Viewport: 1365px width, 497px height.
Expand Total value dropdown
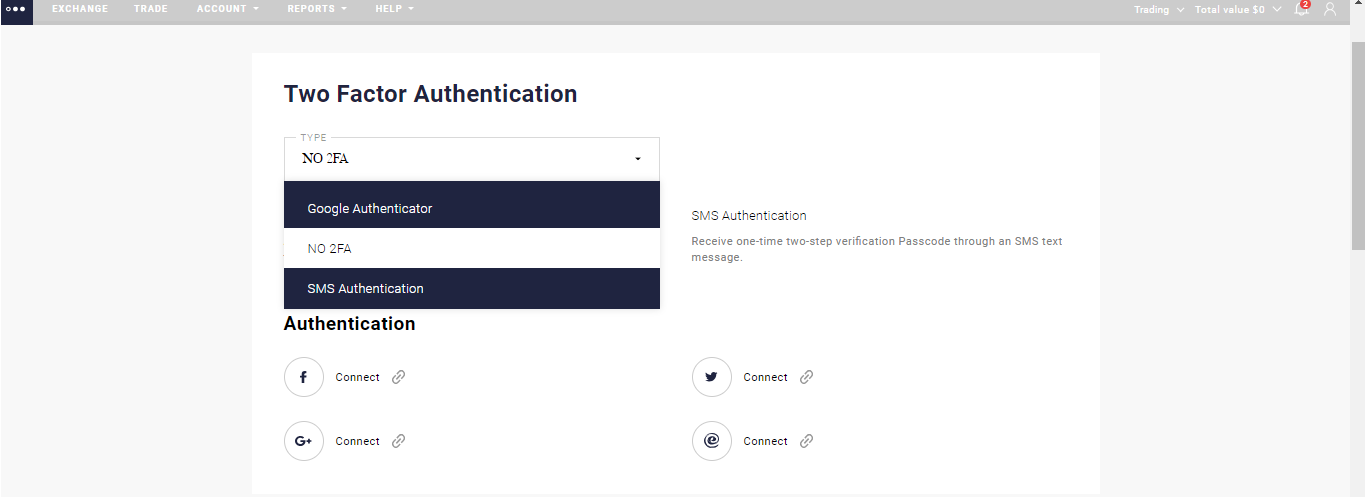(1238, 10)
